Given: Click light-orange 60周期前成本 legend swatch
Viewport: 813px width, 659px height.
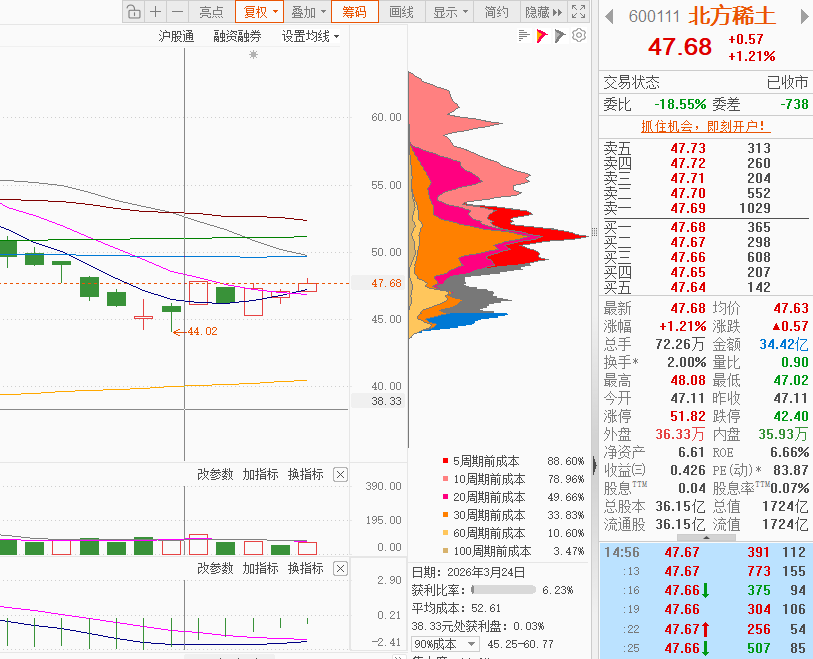Looking at the screenshot, I should pos(445,533).
